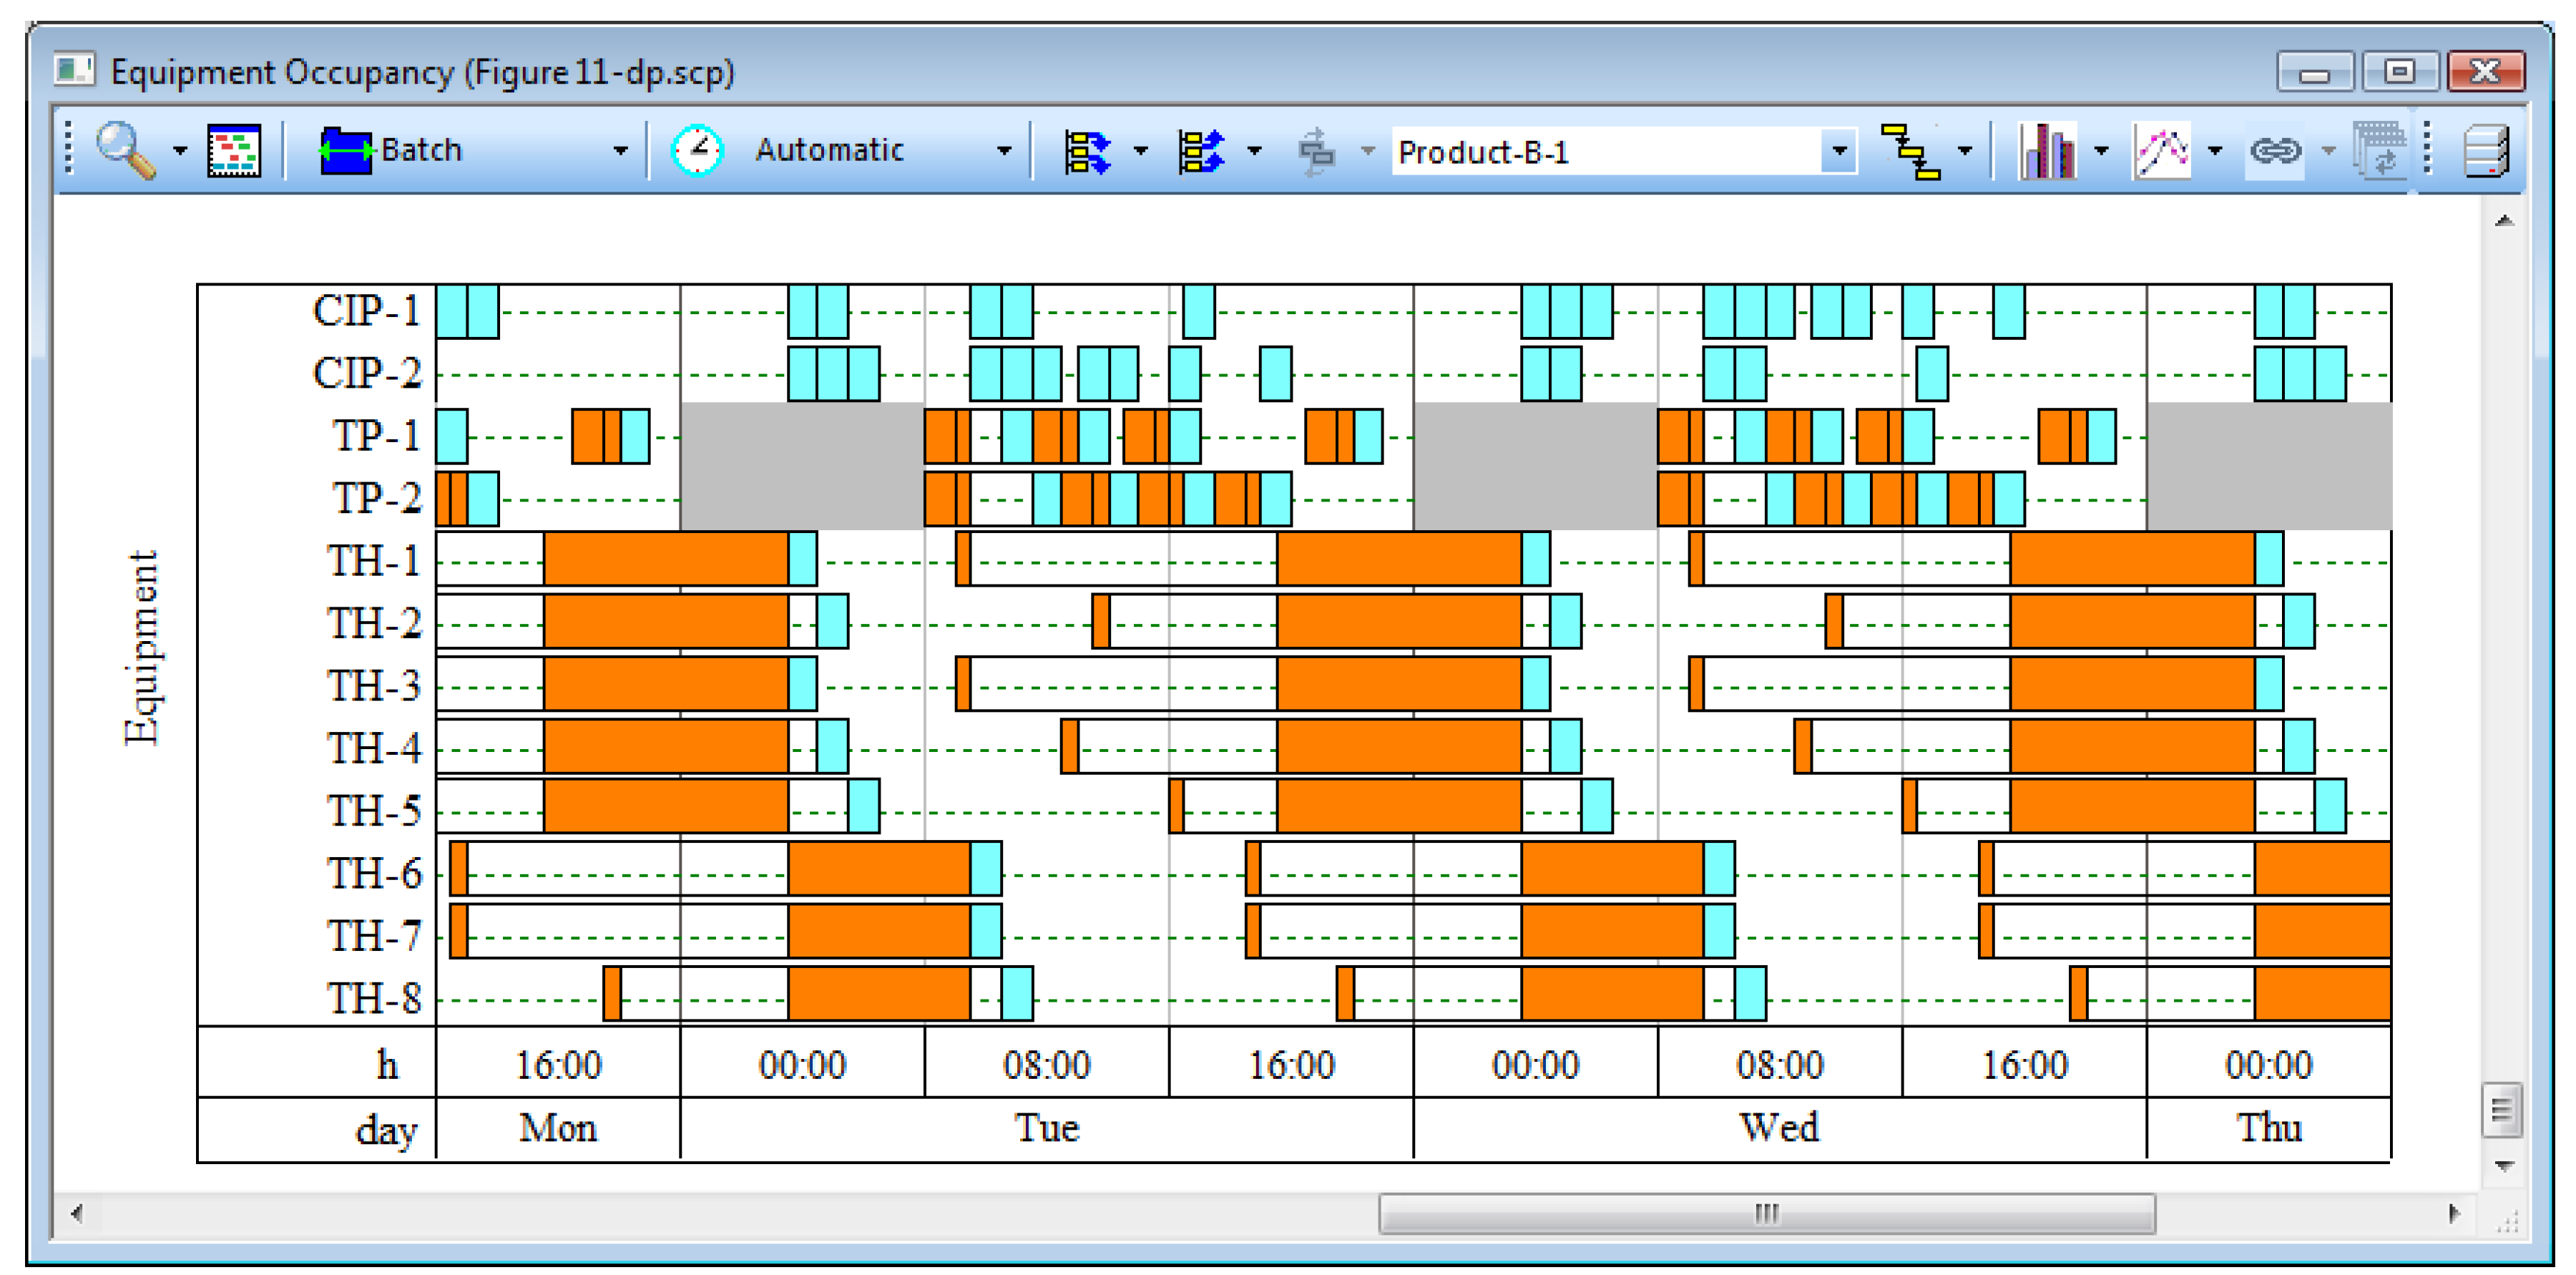
Task: Expand the Batch dropdown arrow
Action: 621,151
